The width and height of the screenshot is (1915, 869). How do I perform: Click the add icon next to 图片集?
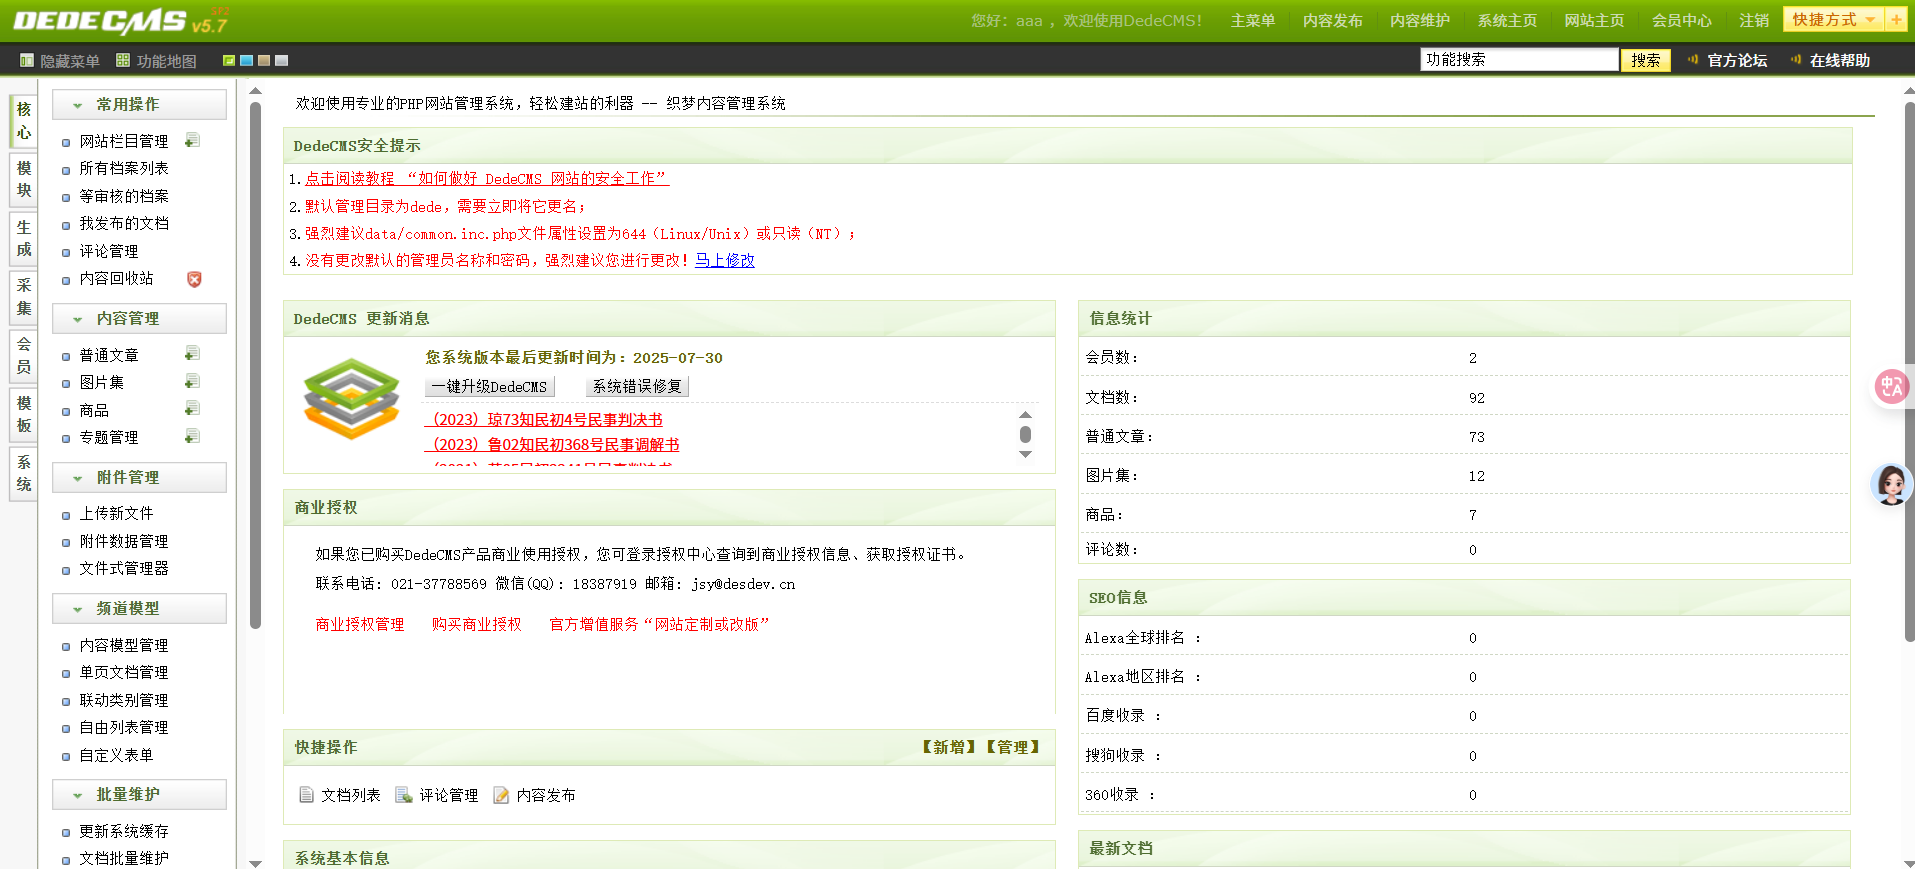point(192,382)
